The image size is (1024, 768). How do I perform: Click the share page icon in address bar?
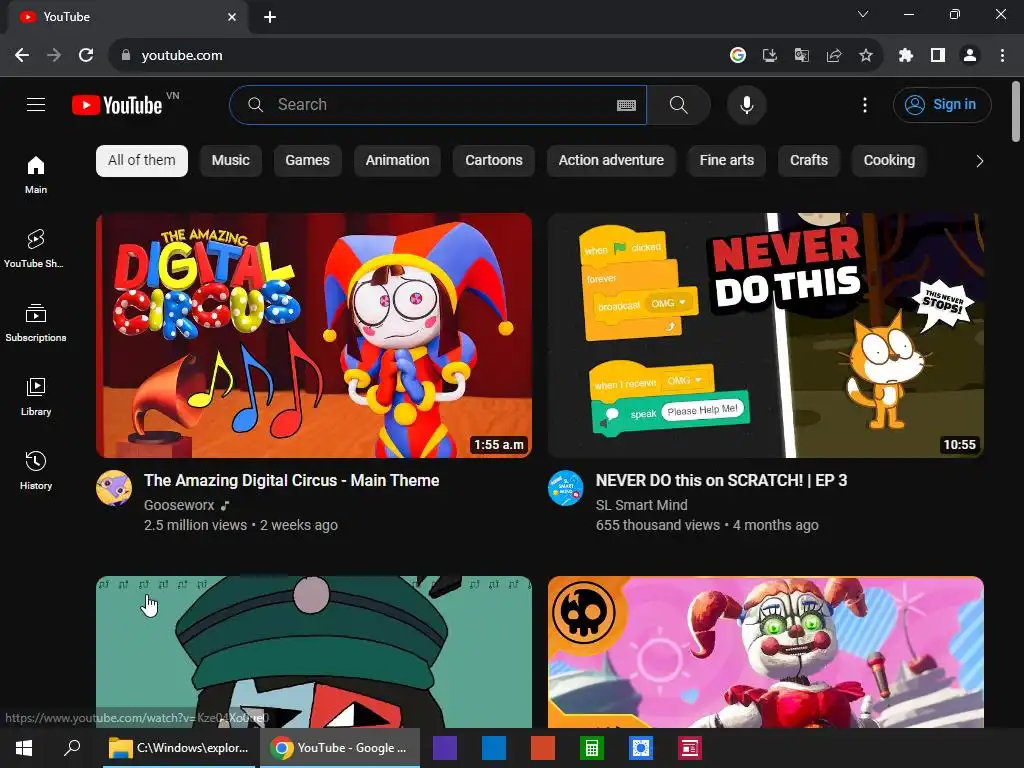834,56
